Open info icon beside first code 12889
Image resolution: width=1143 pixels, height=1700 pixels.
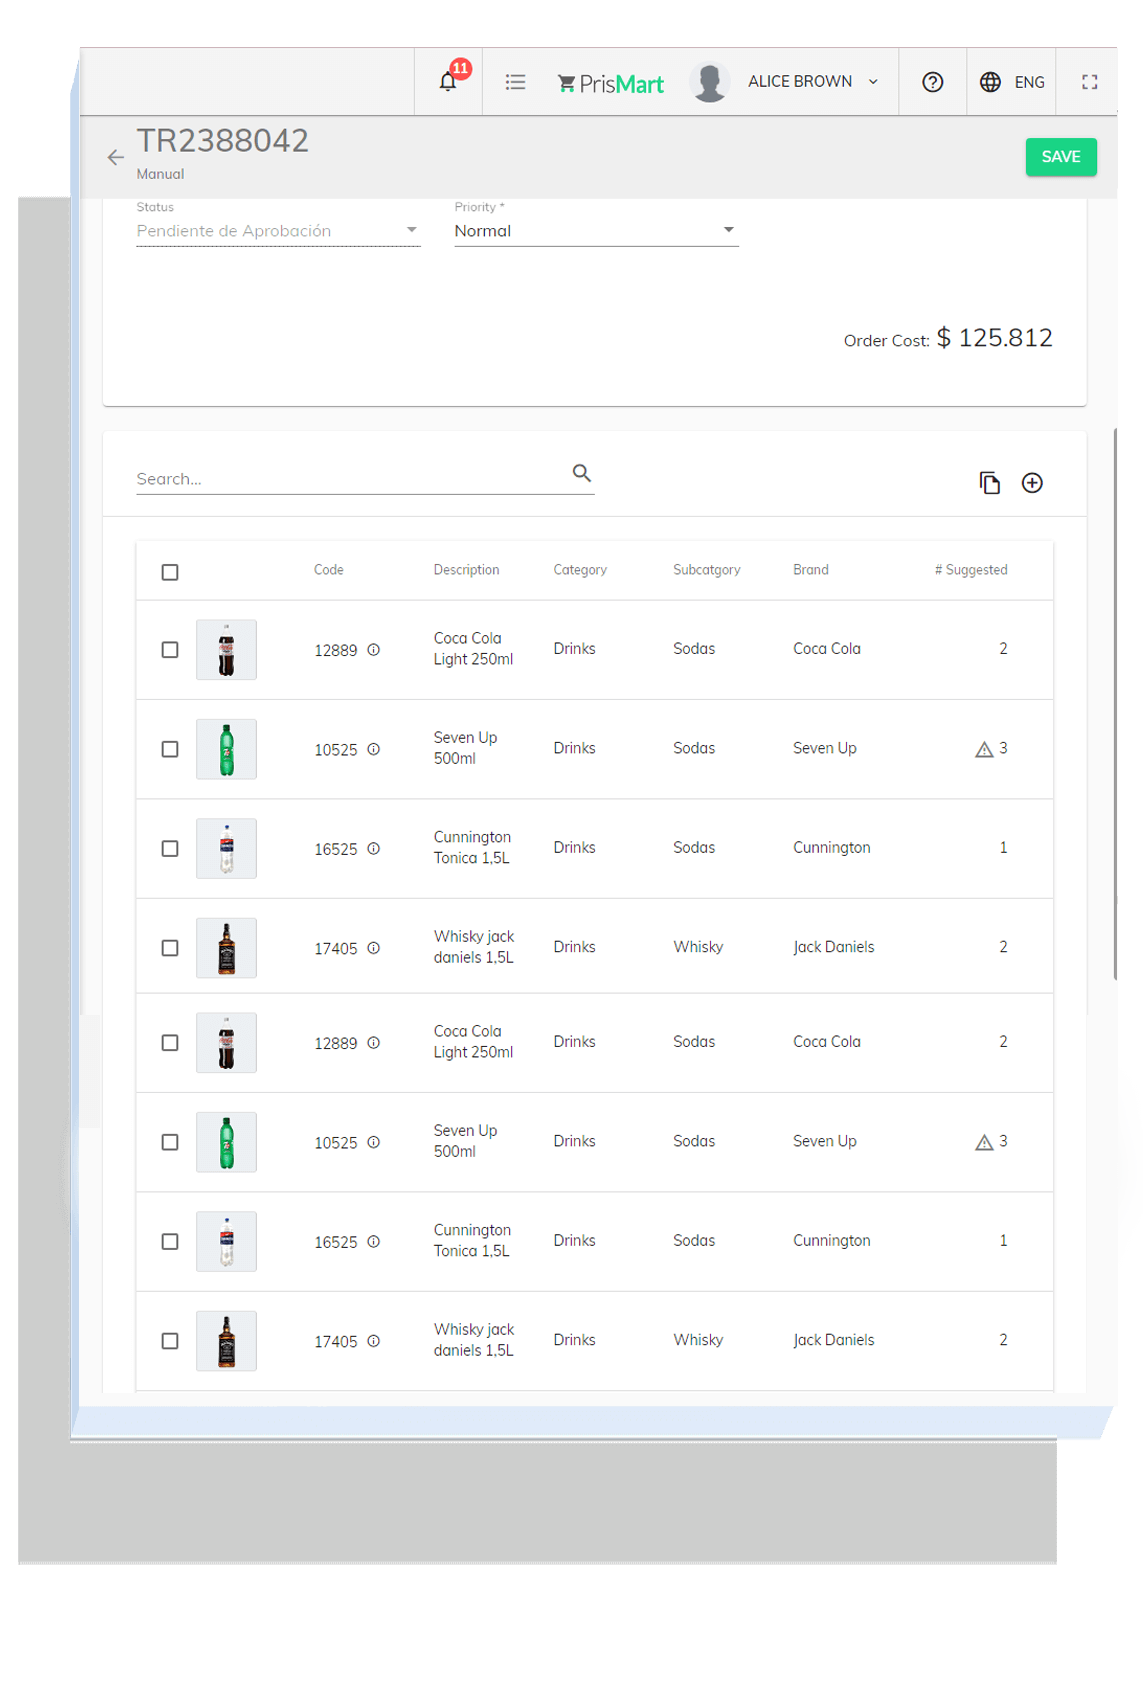coord(373,650)
